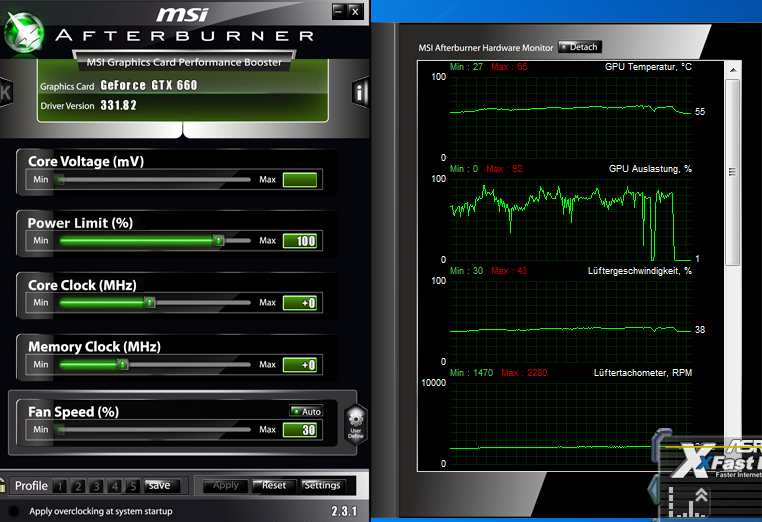Toggle Auto fan speed control
The image size is (762, 522).
tap(306, 411)
